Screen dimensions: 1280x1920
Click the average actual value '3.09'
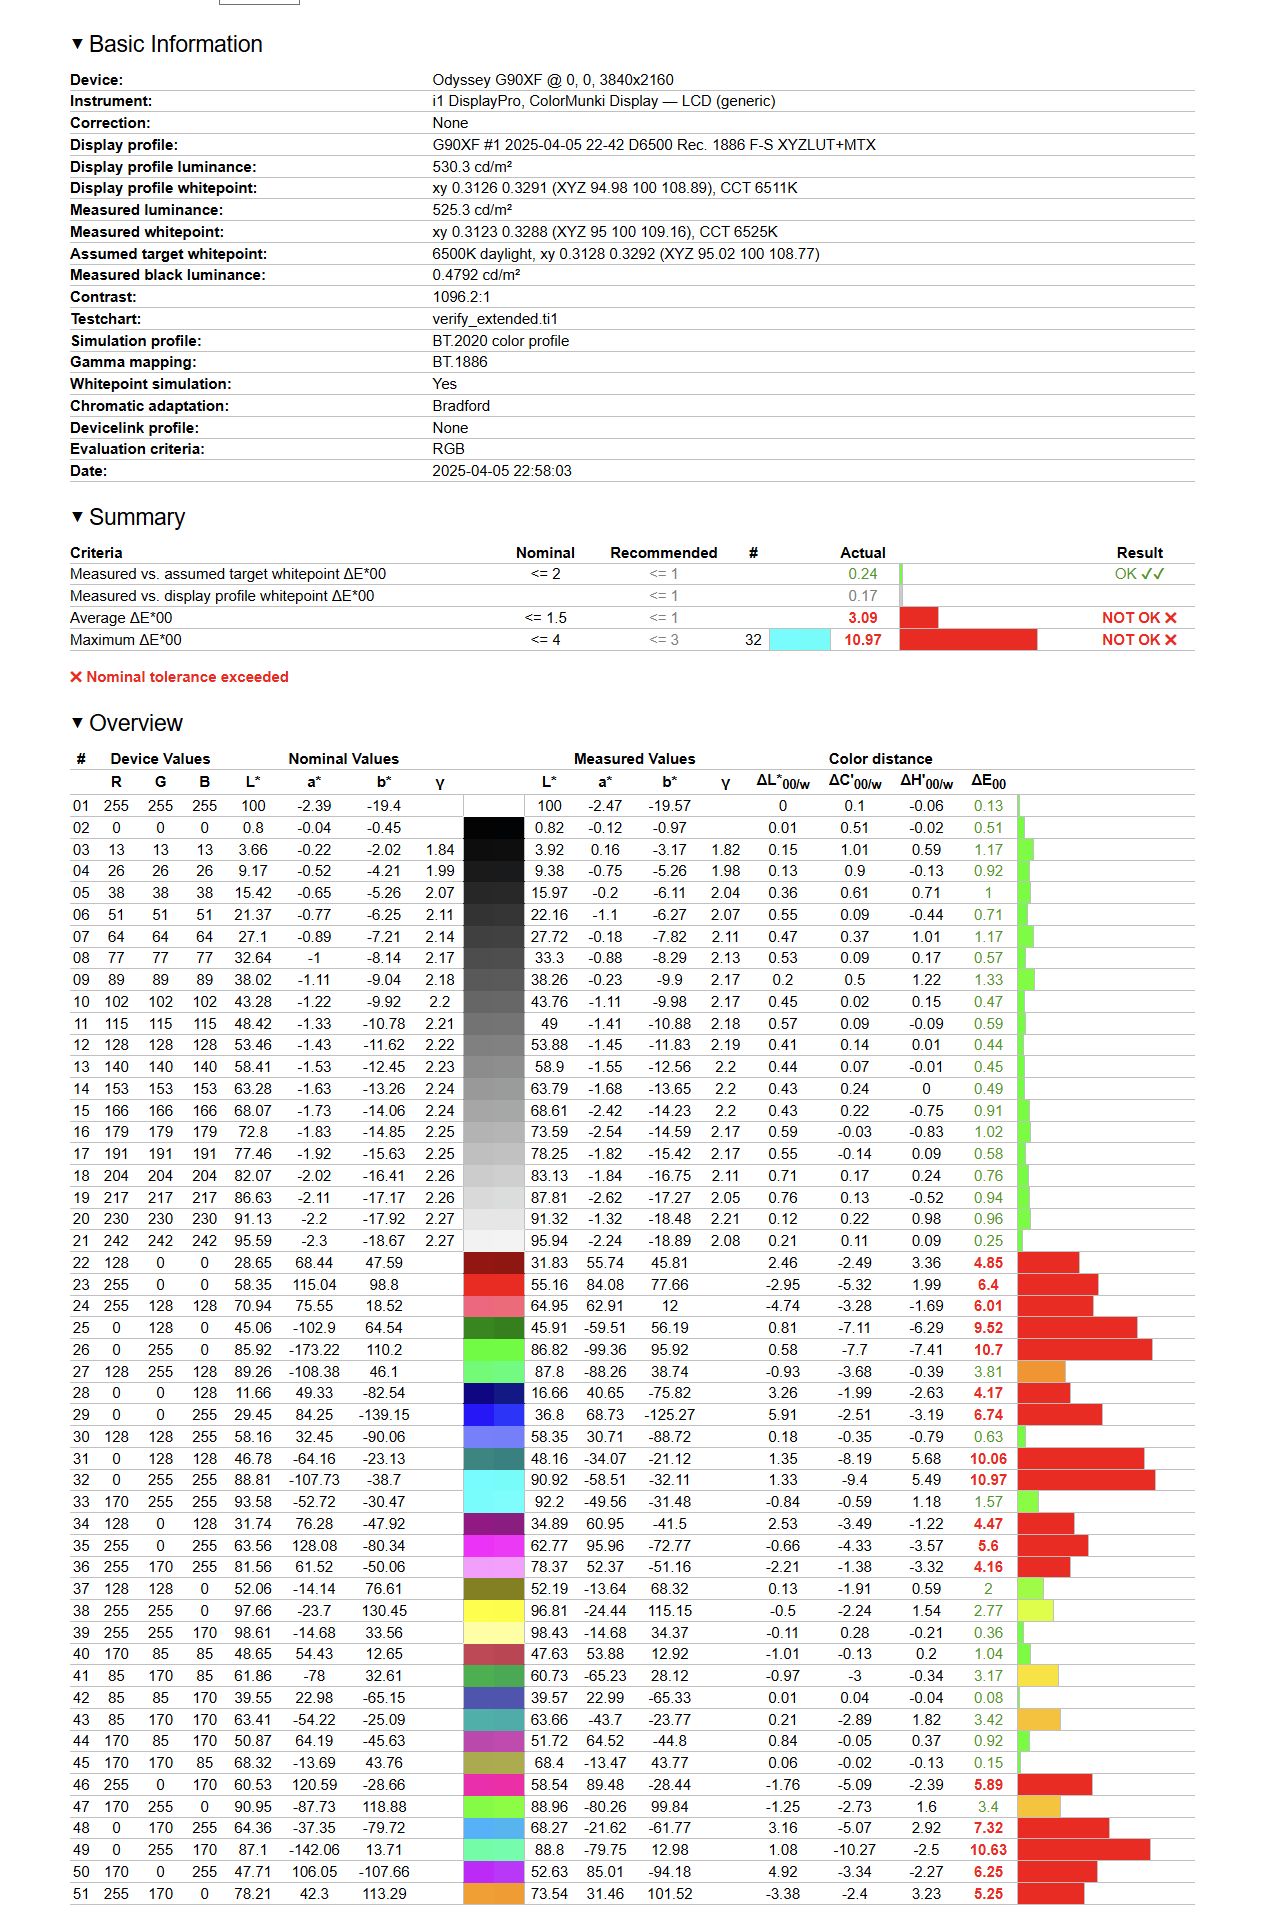pyautogui.click(x=863, y=618)
